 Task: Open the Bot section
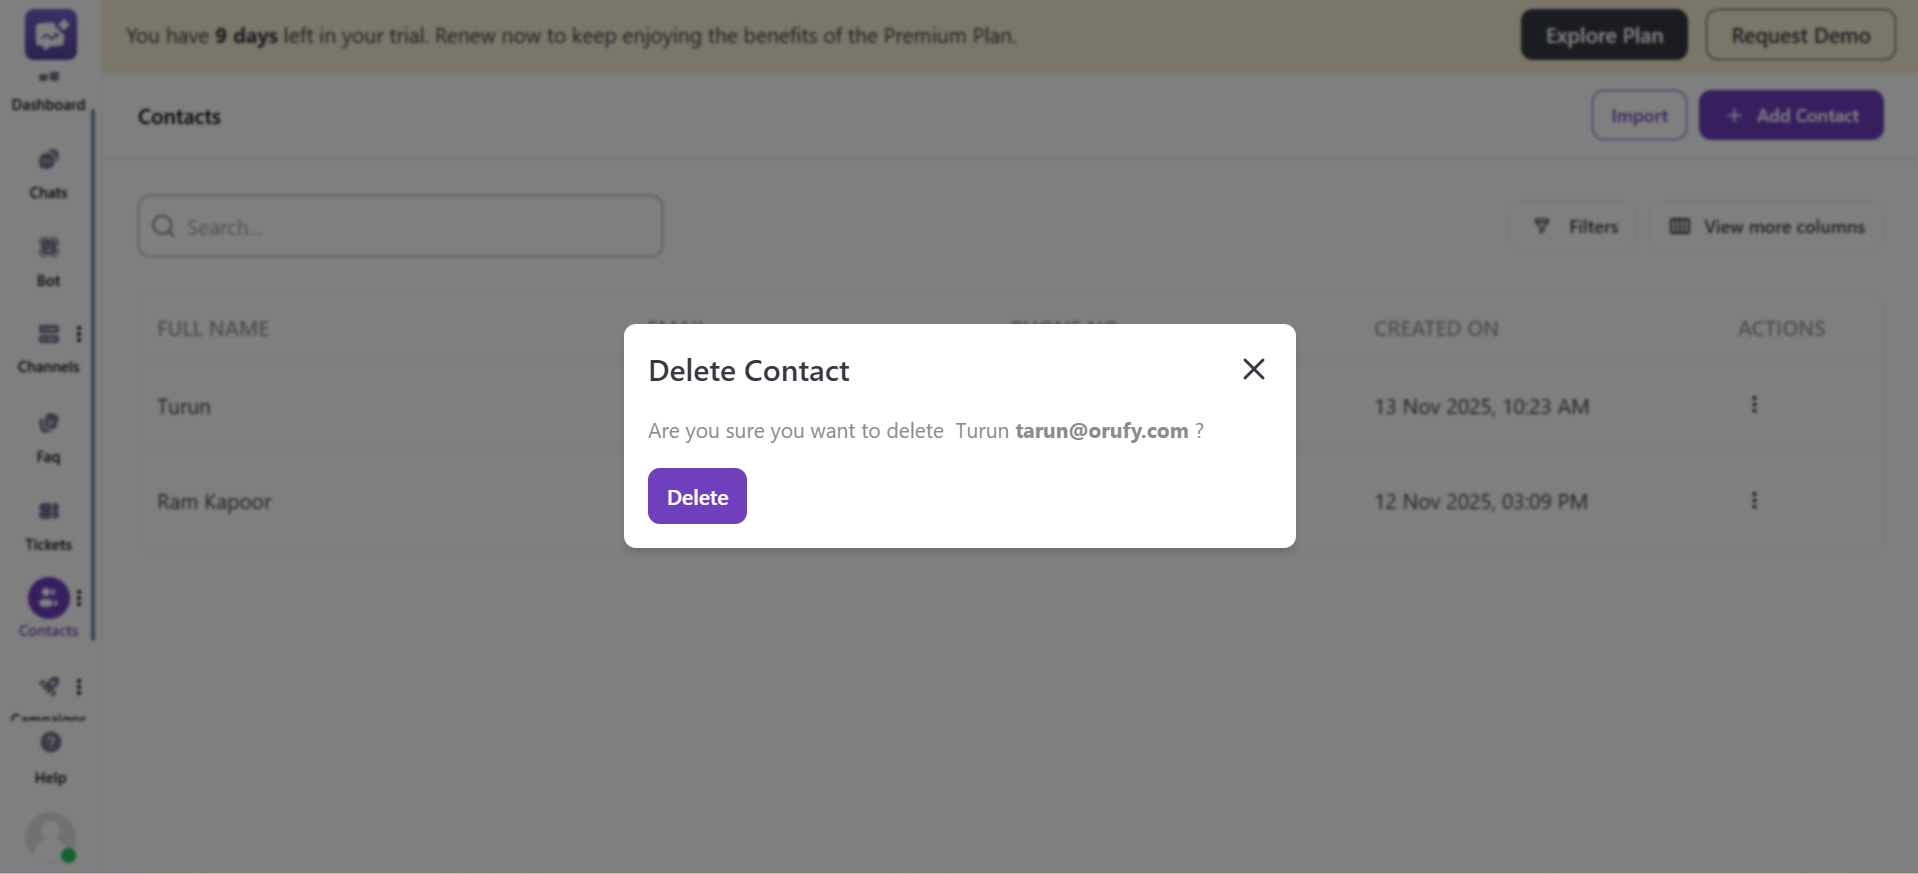click(x=48, y=248)
